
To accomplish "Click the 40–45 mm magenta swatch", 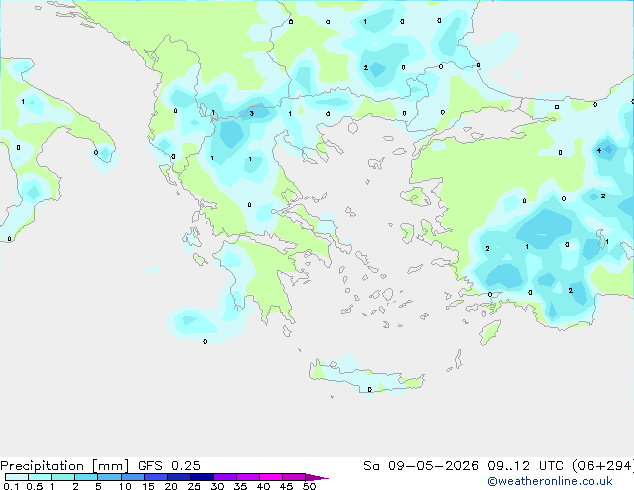I will pos(271,477).
